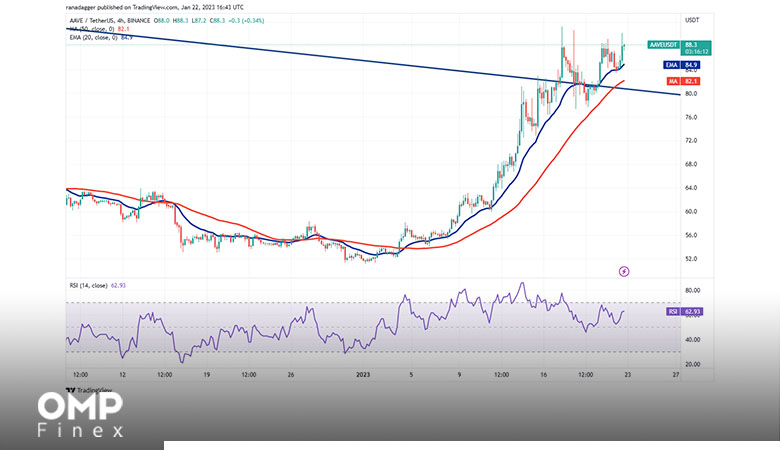Click the date 26 on time axis
The width and height of the screenshot is (780, 450).
(291, 375)
